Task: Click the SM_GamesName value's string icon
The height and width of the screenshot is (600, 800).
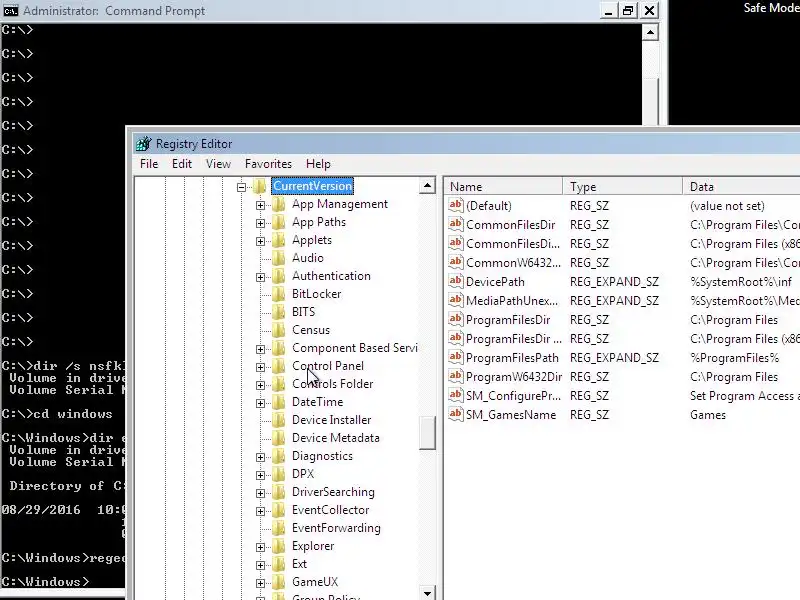Action: pos(456,414)
